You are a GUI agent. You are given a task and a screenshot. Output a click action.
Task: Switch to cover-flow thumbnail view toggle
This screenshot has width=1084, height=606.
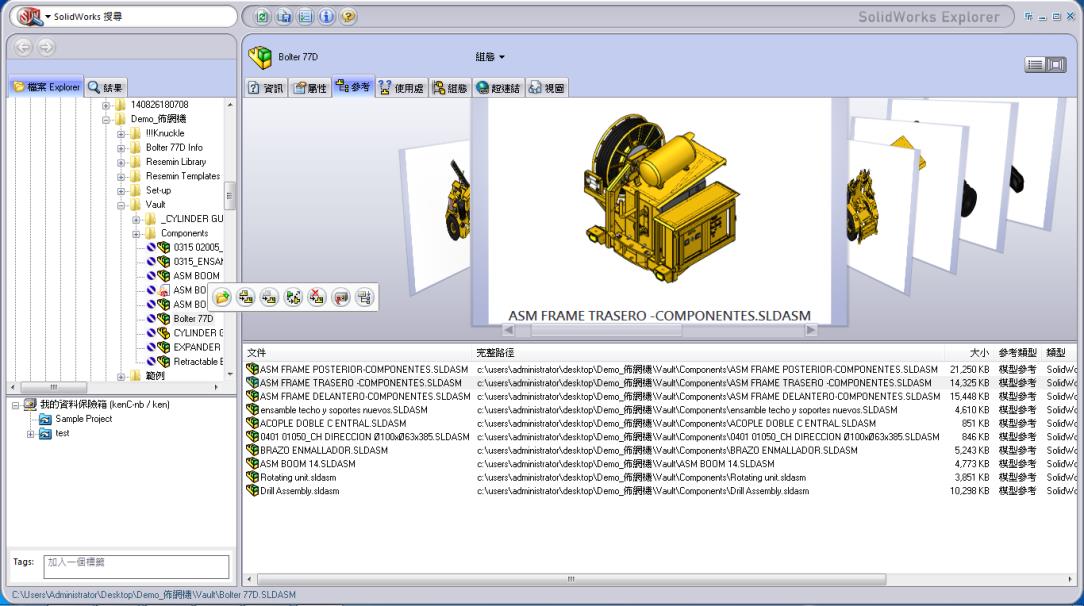pyautogui.click(x=1056, y=65)
